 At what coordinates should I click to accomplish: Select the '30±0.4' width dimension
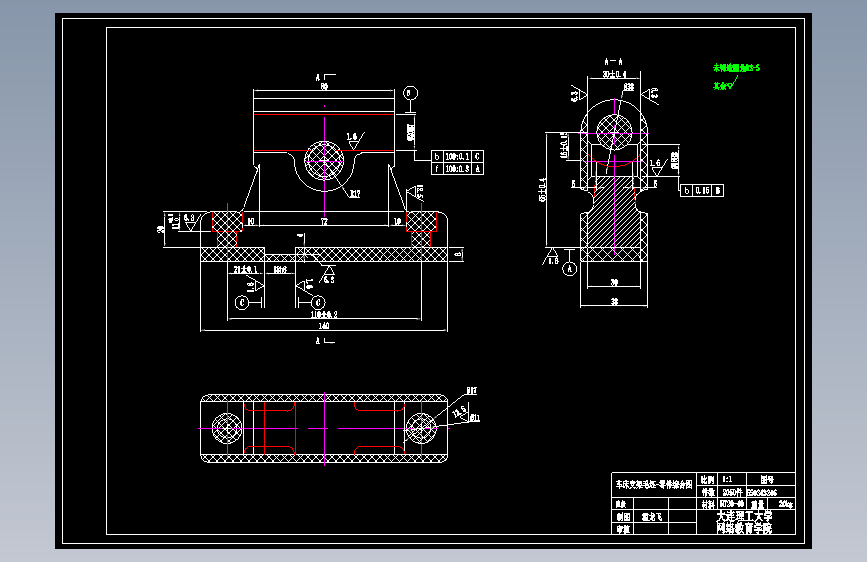pyautogui.click(x=614, y=74)
